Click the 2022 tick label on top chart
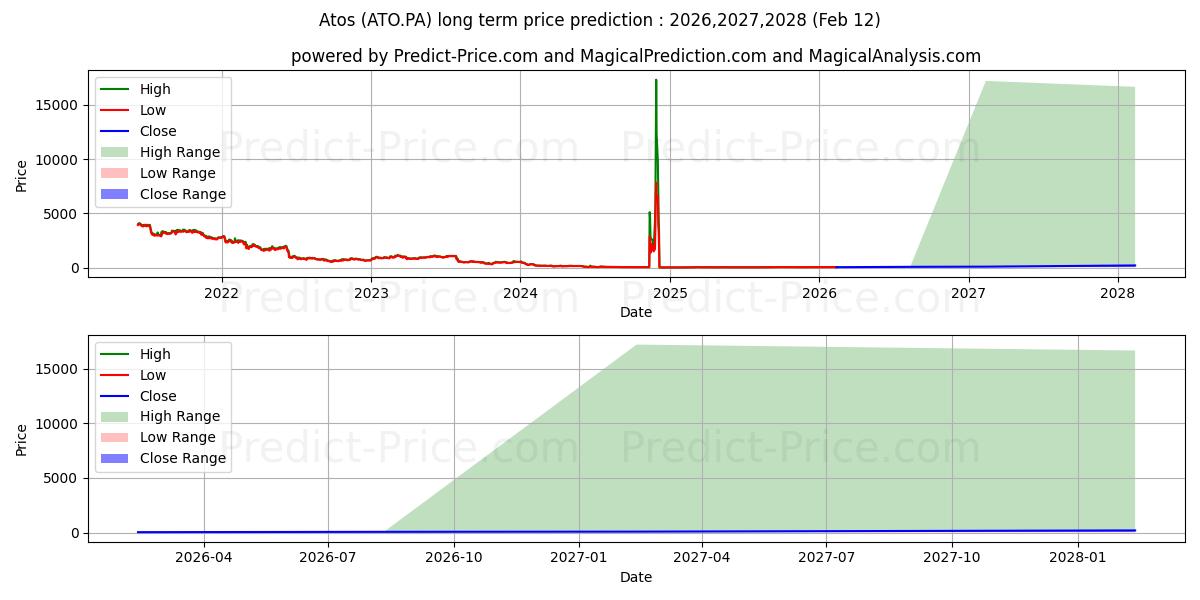This screenshot has height=600, width=1200. (x=221, y=293)
